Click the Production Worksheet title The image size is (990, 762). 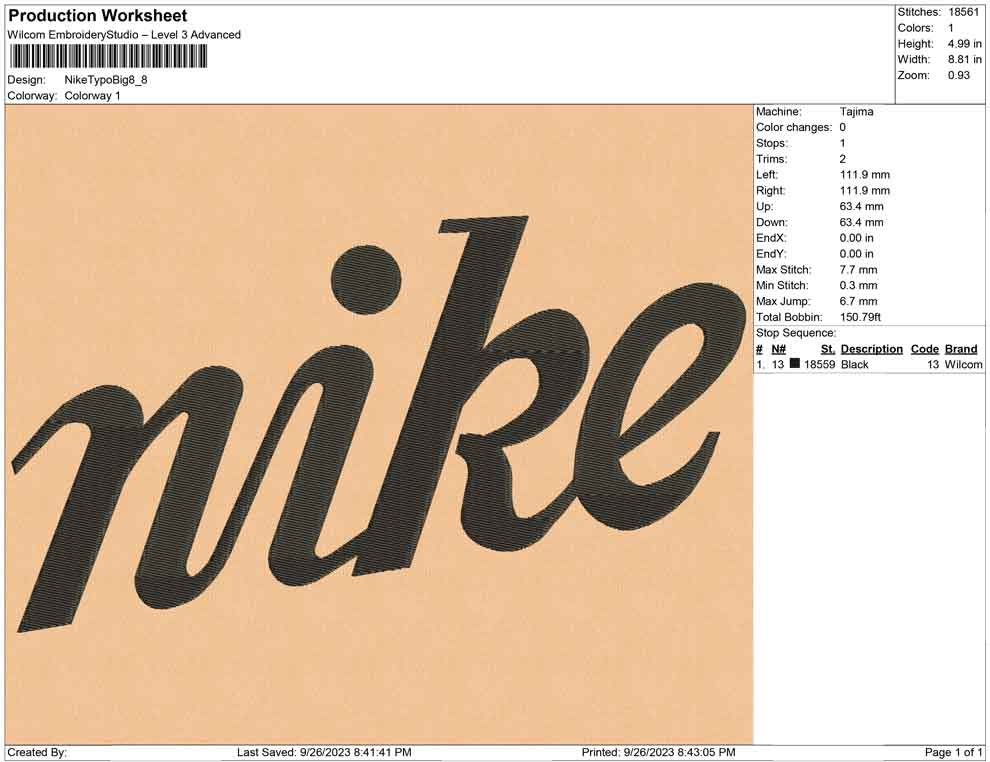[x=98, y=16]
